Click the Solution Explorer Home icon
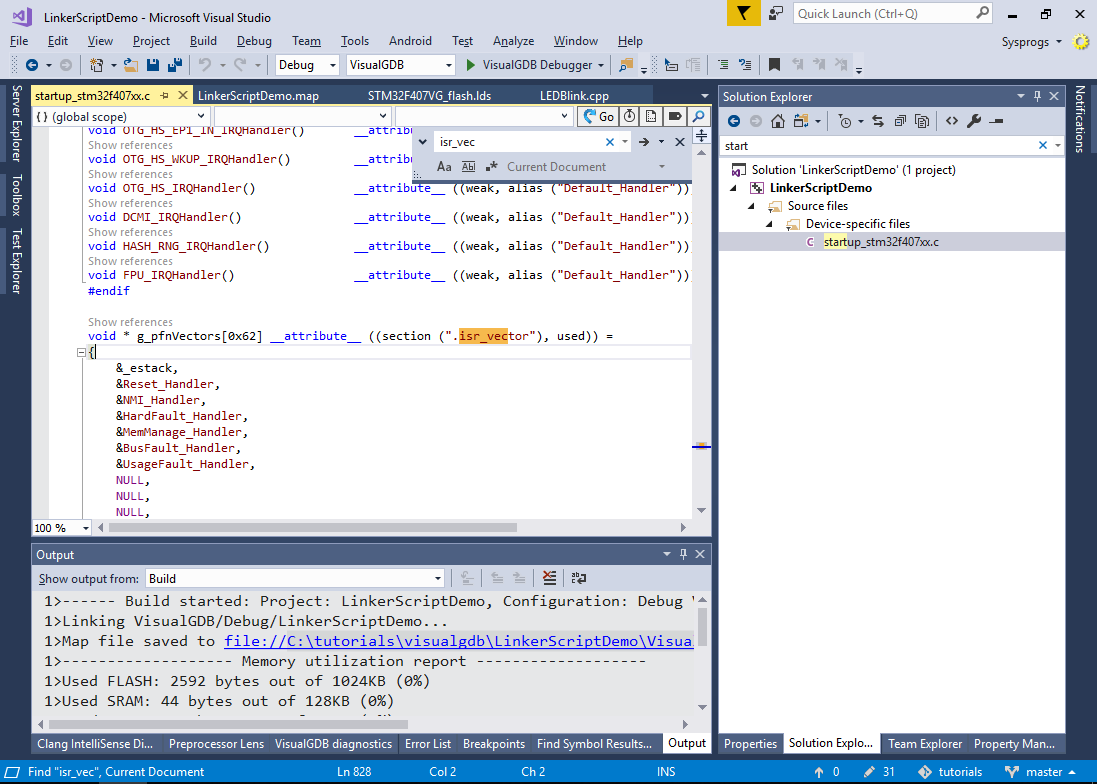This screenshot has width=1097, height=784. 777,121
